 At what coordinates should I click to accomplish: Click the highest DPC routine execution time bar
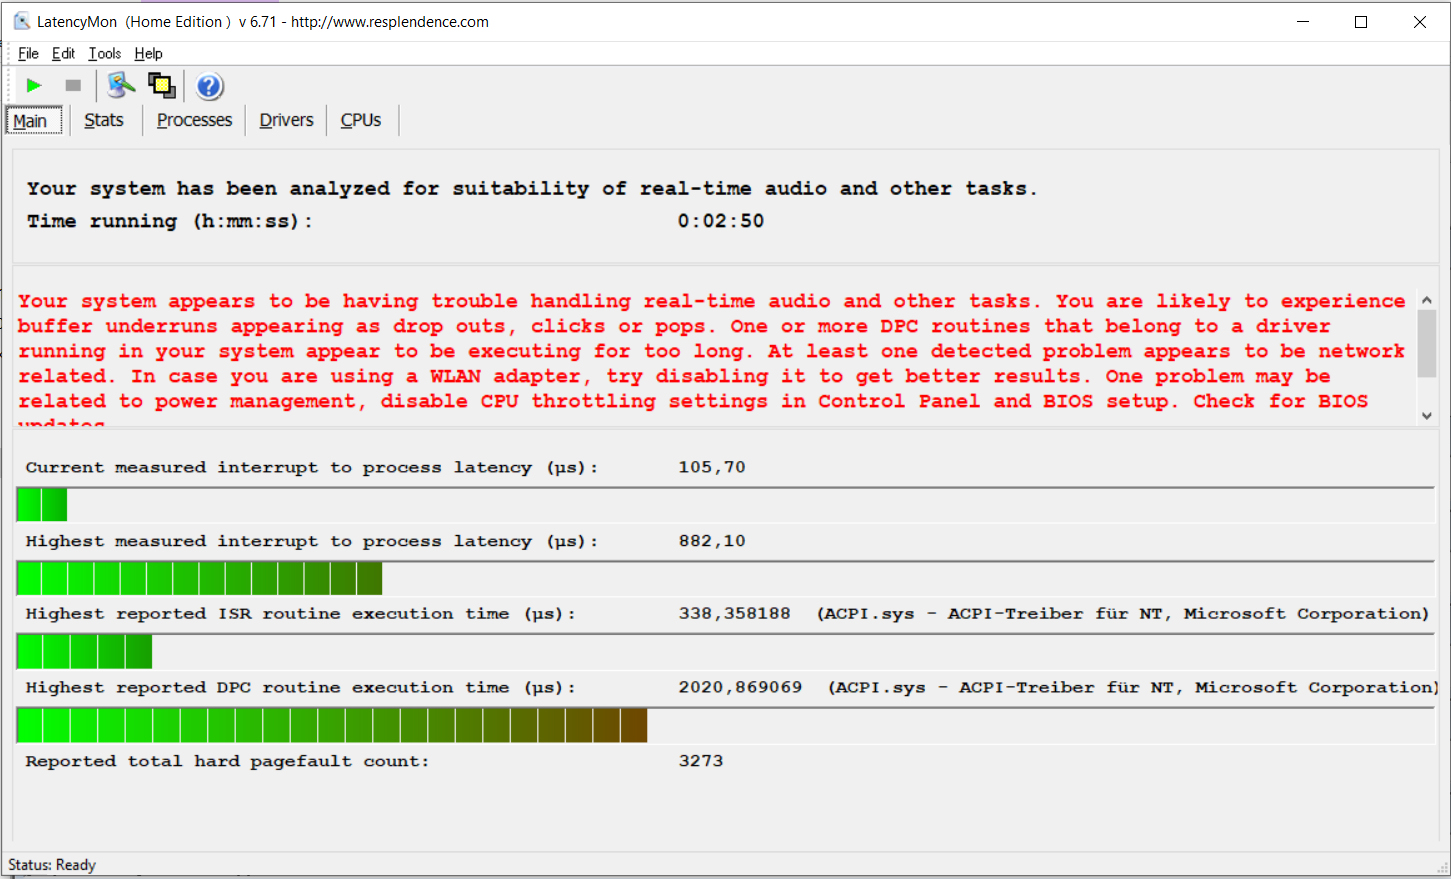[x=332, y=725]
